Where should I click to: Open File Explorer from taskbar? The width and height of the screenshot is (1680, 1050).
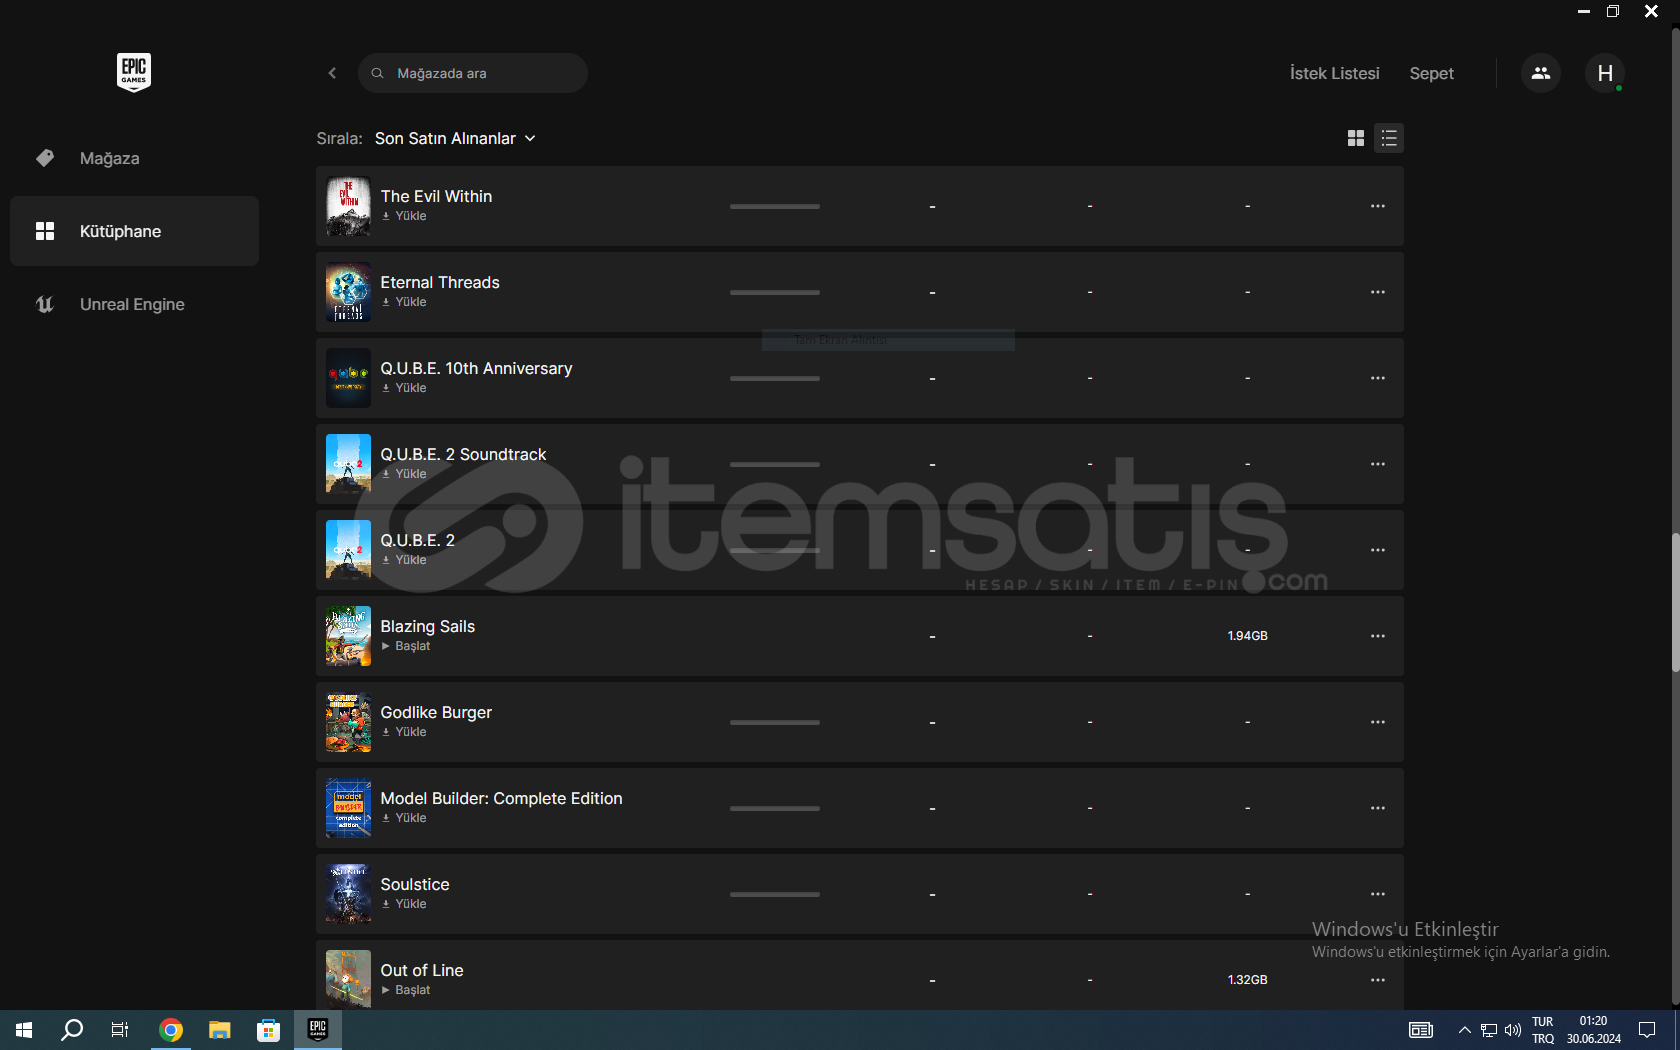pyautogui.click(x=220, y=1030)
